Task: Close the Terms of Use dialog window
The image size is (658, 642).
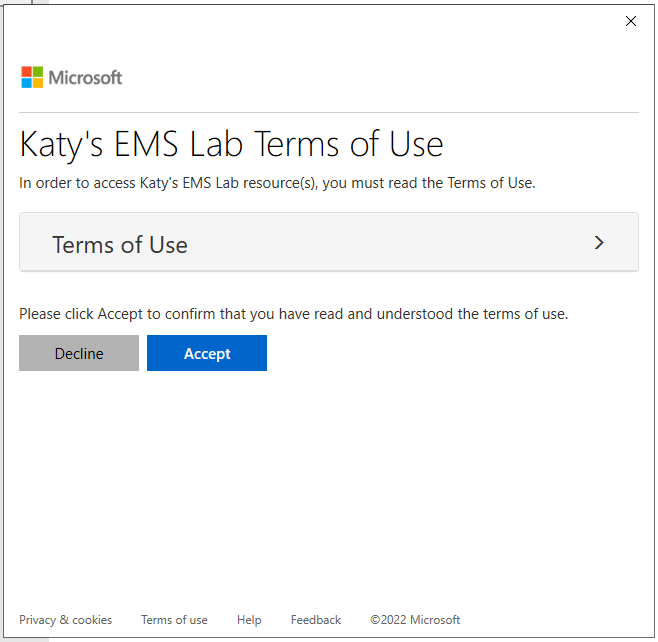Action: (x=631, y=21)
